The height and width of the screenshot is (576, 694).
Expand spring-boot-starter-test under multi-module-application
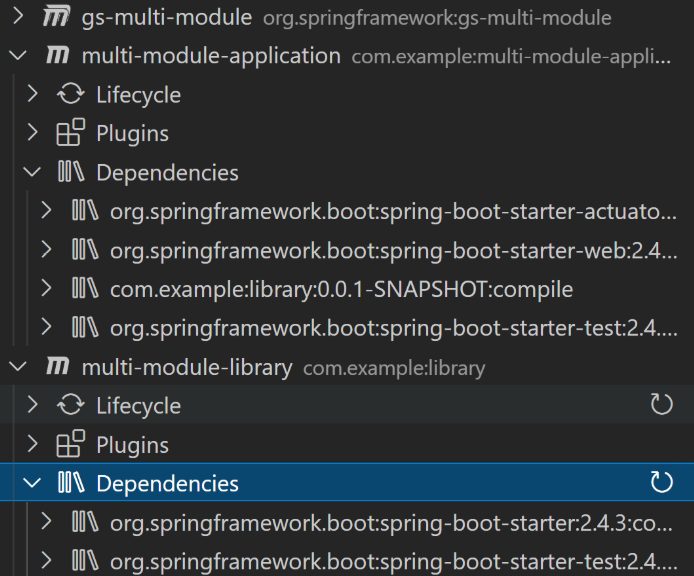click(46, 327)
